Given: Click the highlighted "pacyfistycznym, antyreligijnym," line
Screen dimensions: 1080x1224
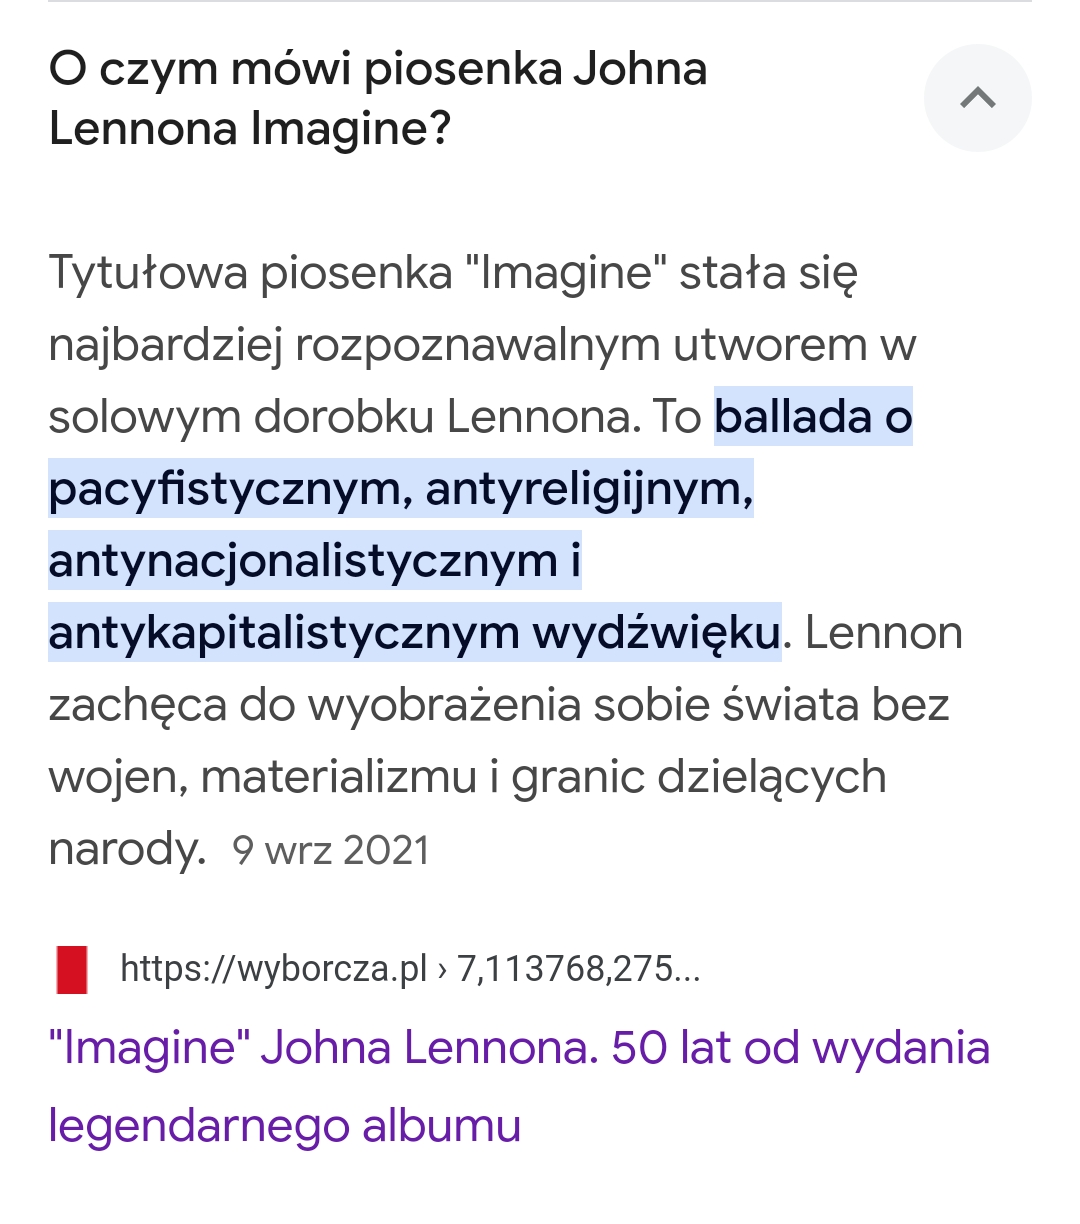Looking at the screenshot, I should coord(400,489).
